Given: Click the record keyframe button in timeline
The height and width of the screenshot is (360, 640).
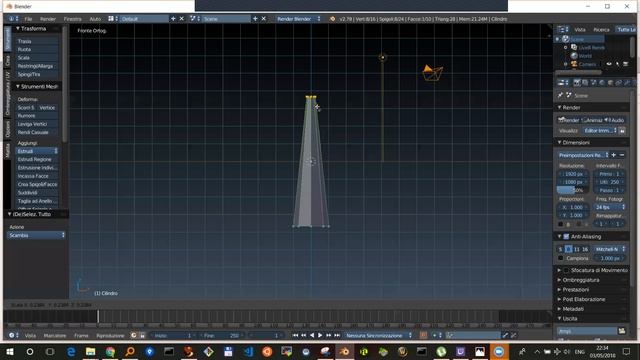Looking at the screenshot, I should click(x=423, y=335).
